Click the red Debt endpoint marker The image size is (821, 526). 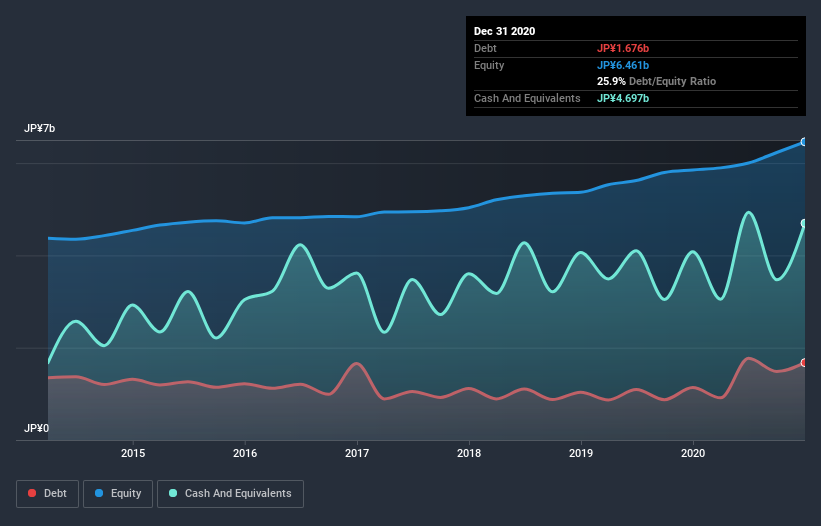804,363
